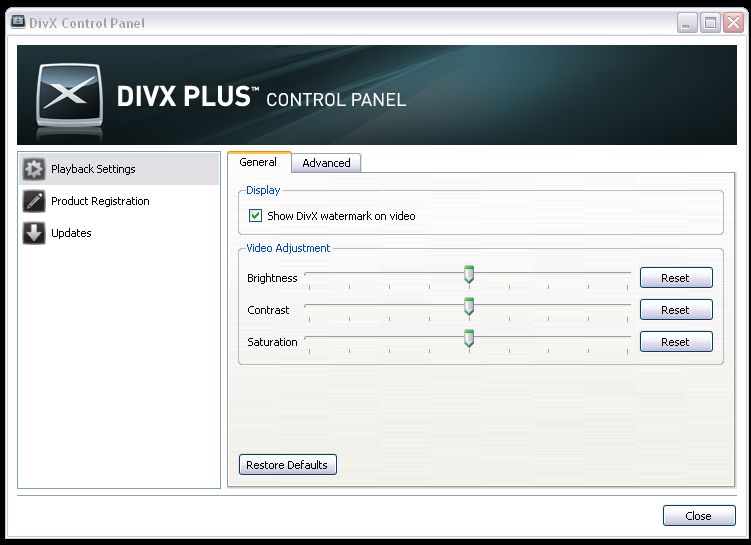This screenshot has height=545, width=751.
Task: Click the Saturation label
Action: point(272,342)
